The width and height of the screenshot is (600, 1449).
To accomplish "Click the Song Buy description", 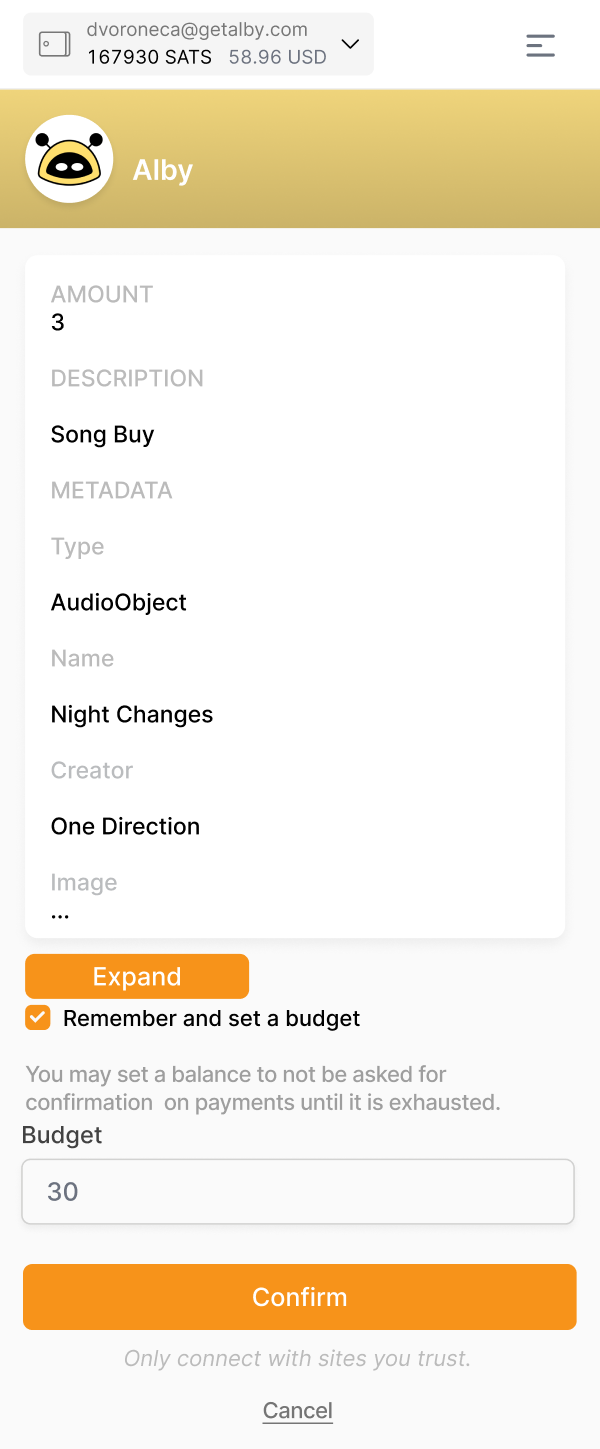I will 103,434.
